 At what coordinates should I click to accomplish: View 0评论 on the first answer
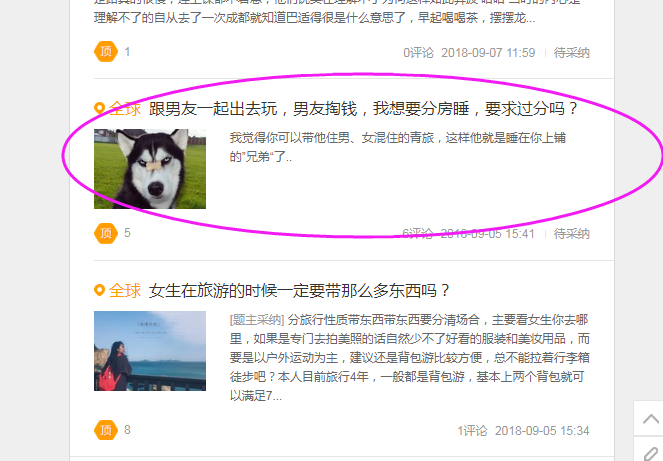418,52
